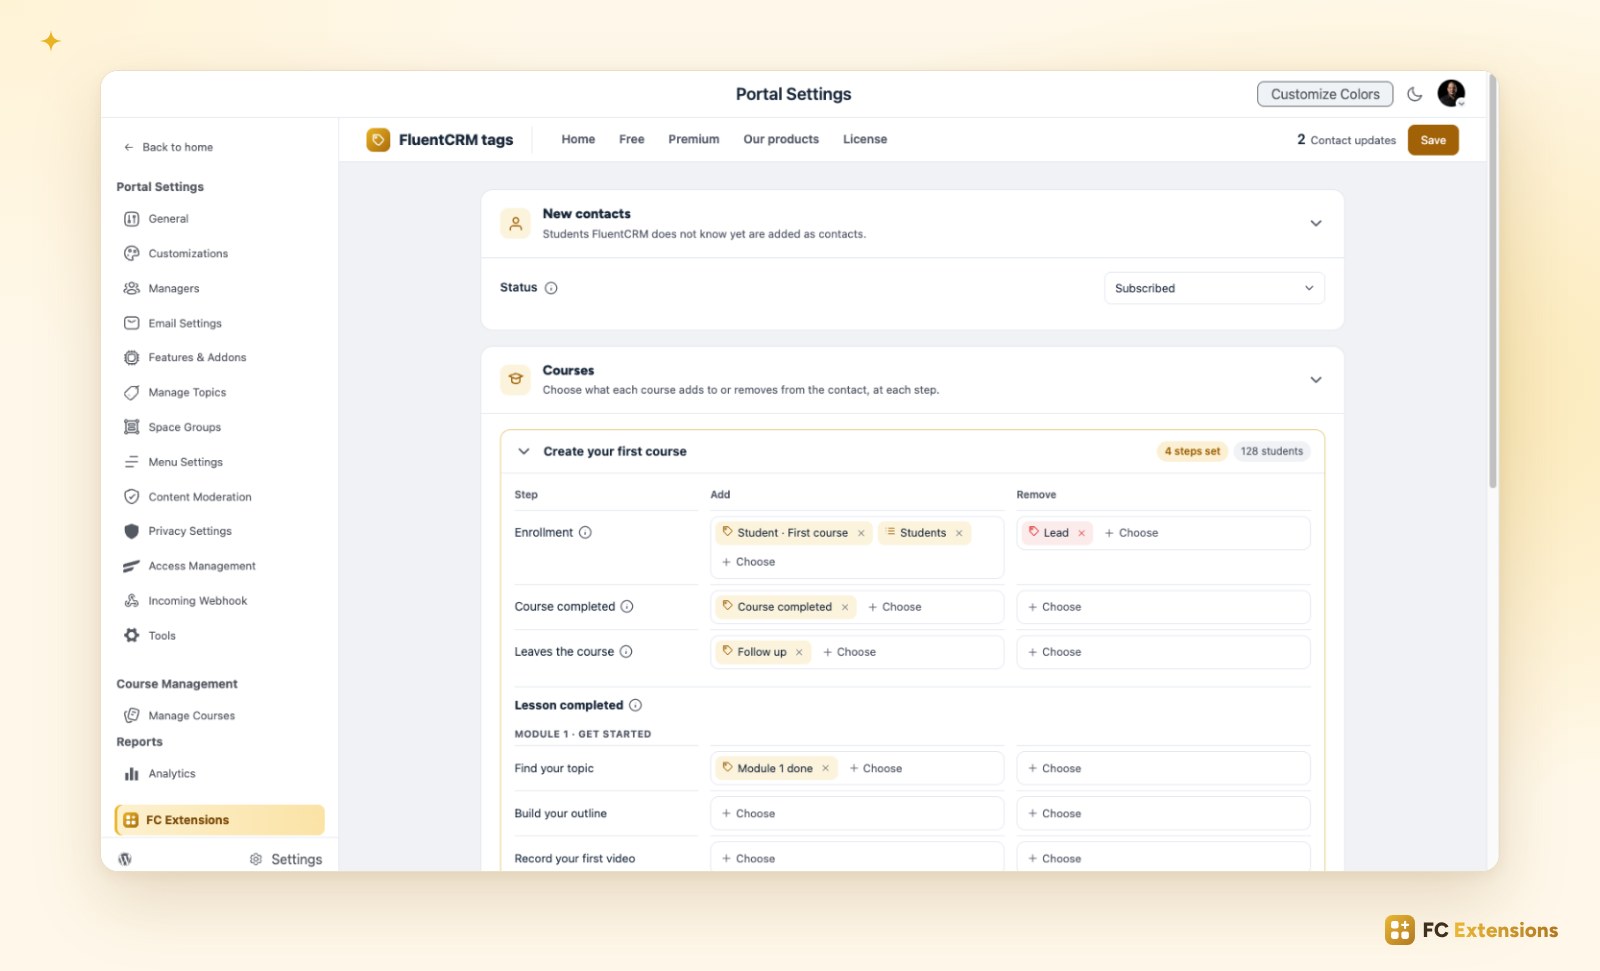
Task: Open Manage Topics tag icon
Action: (131, 393)
